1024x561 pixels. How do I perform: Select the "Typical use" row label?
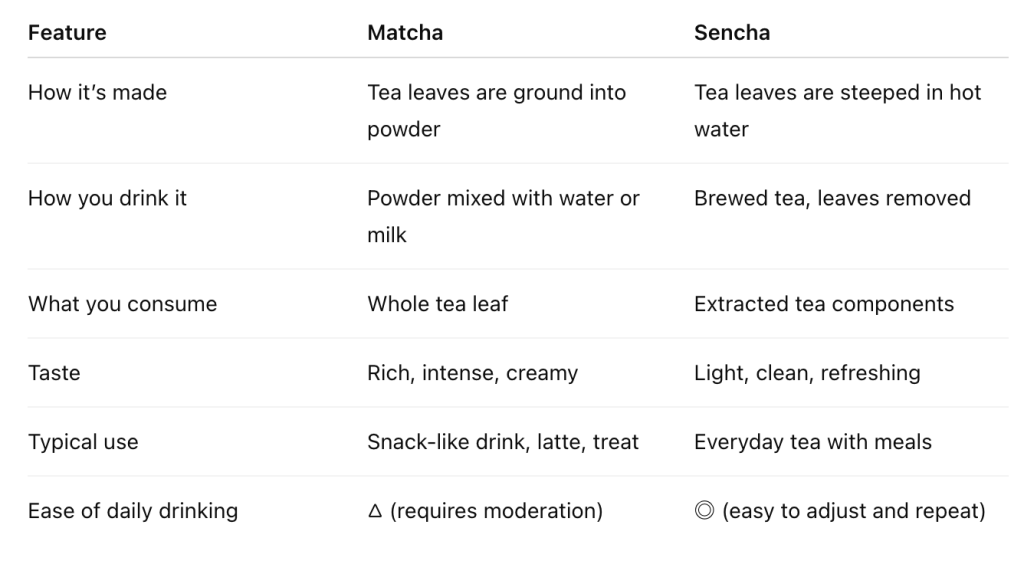point(83,442)
